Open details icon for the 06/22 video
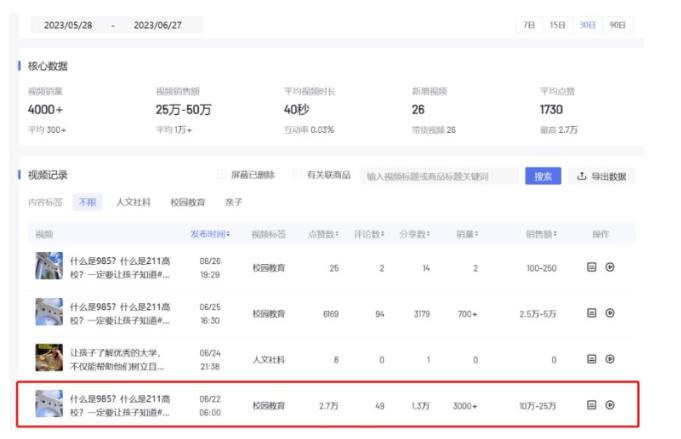The height and width of the screenshot is (439, 681). [591, 405]
